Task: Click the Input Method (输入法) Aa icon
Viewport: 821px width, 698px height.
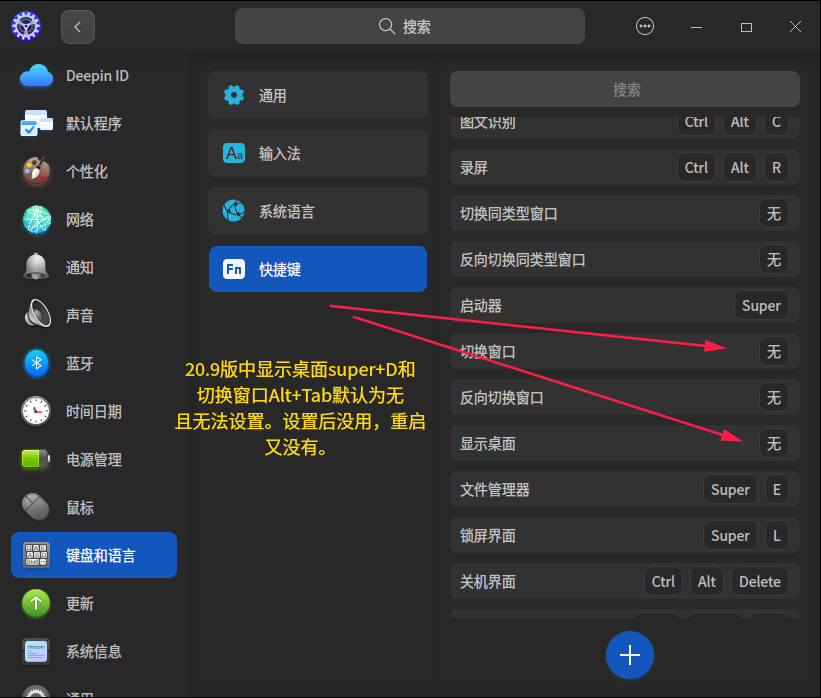Action: point(234,153)
